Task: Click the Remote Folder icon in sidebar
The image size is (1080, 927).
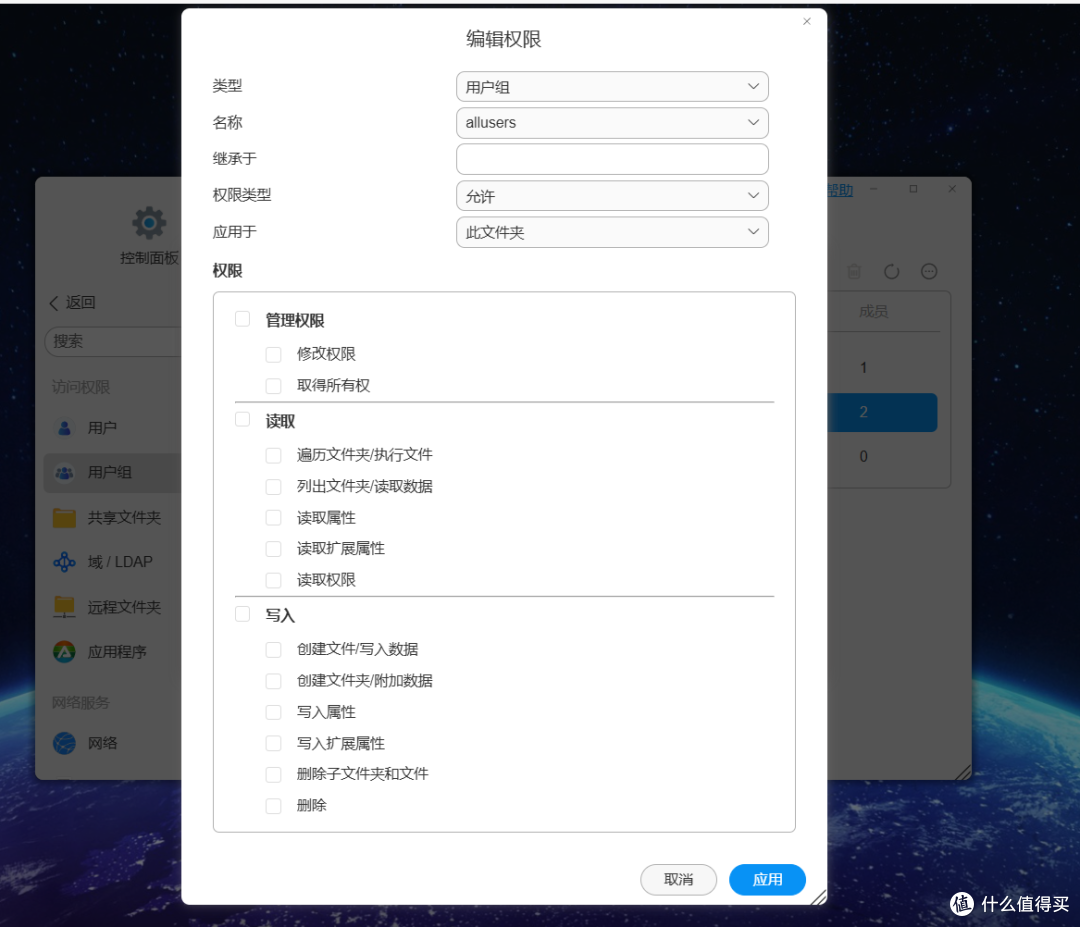Action: click(64, 607)
